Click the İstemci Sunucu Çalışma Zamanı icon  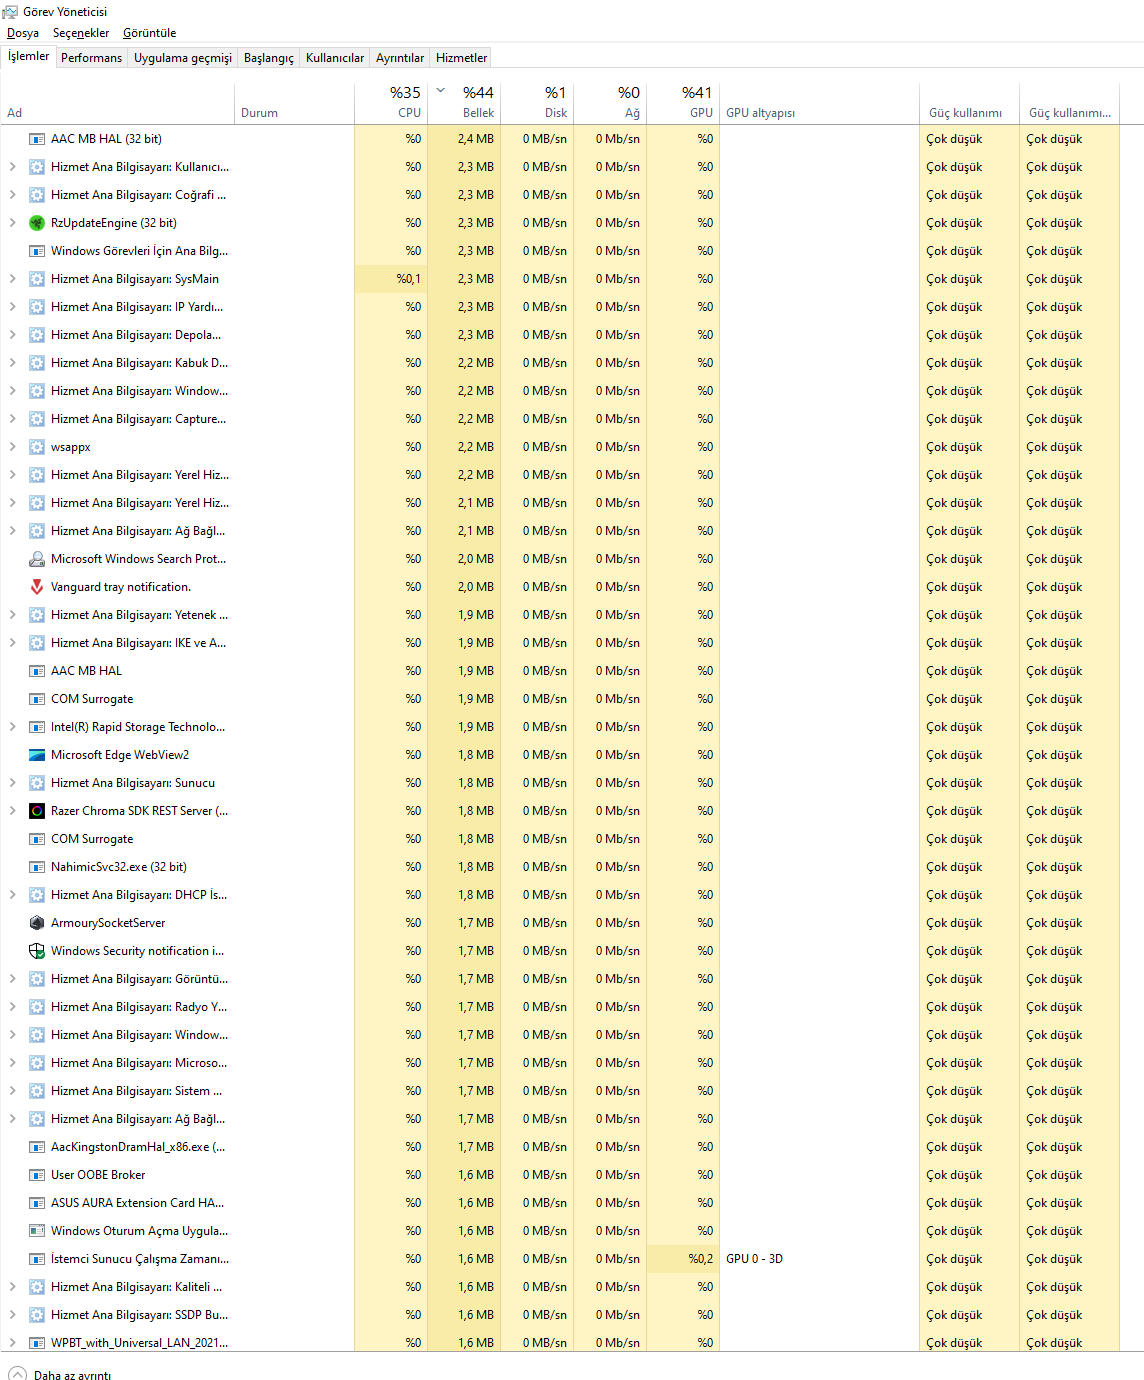[x=37, y=1259]
